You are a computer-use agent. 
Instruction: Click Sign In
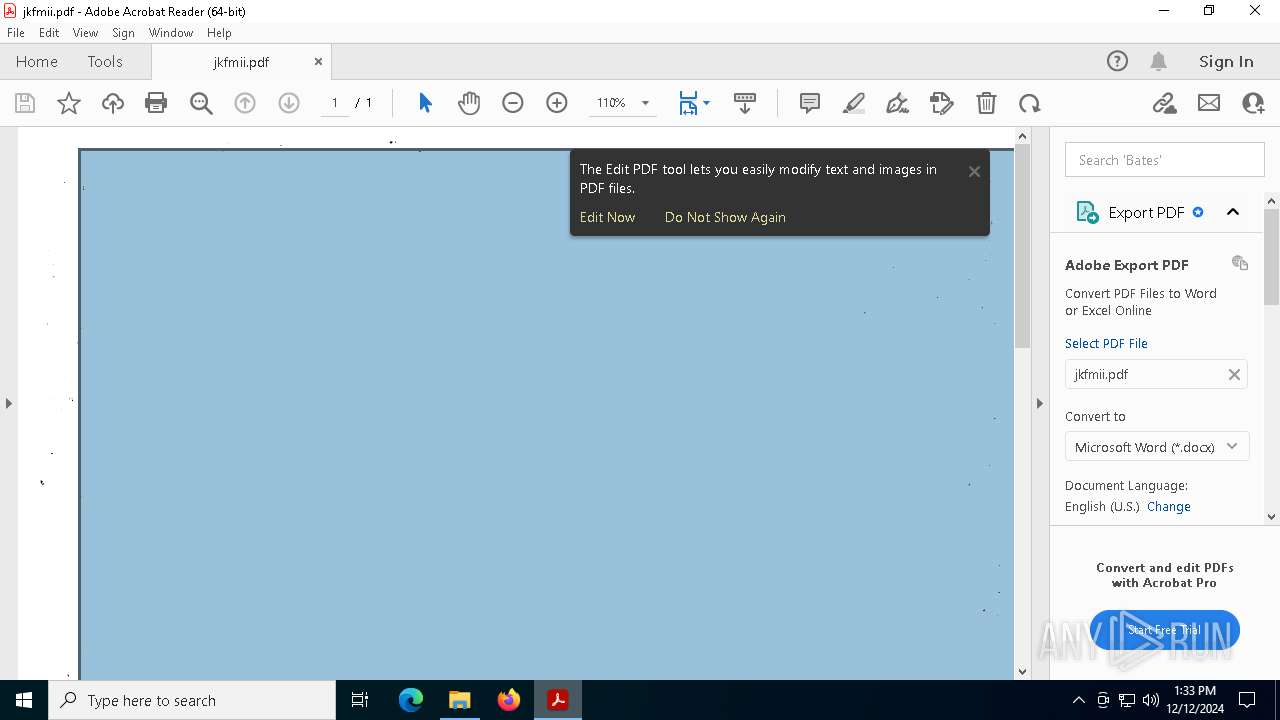(1226, 61)
